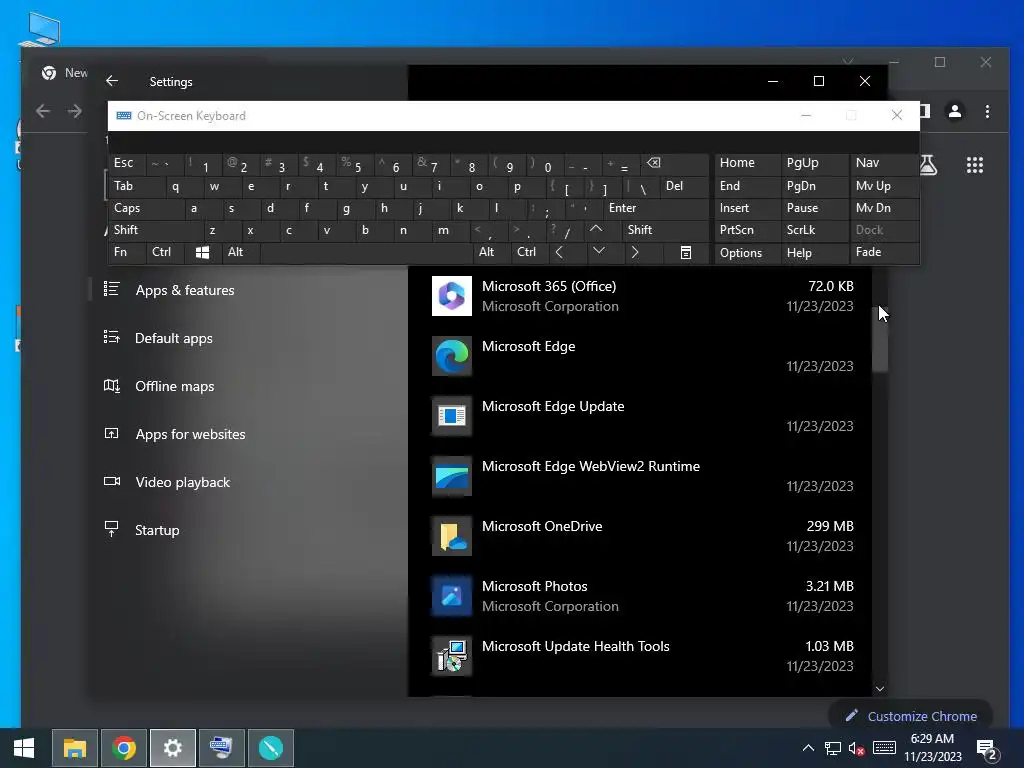
Task: Click the Del key on On-Screen Keyboard
Action: pyautogui.click(x=684, y=186)
